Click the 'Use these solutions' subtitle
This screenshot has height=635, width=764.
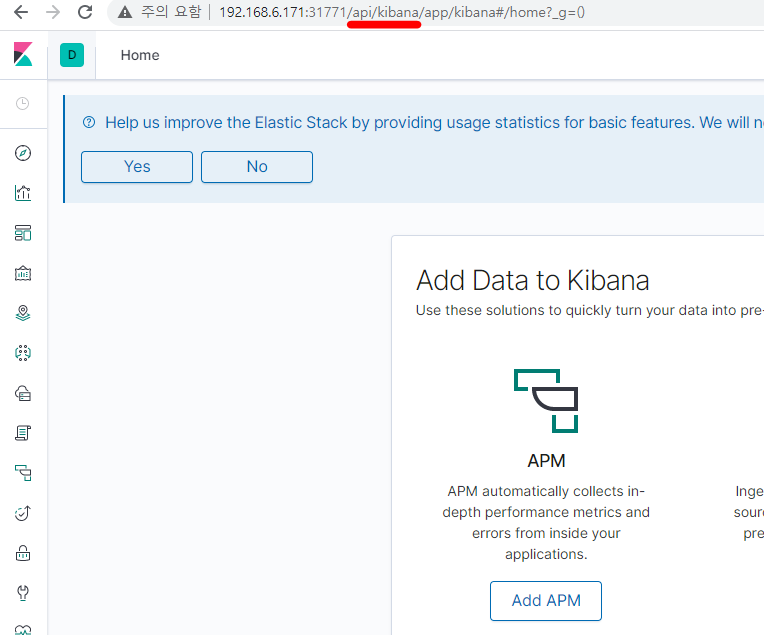(x=590, y=310)
